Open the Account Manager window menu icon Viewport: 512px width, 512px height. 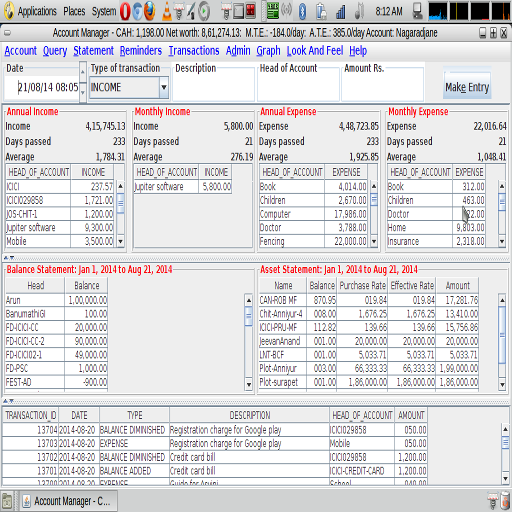point(7,33)
